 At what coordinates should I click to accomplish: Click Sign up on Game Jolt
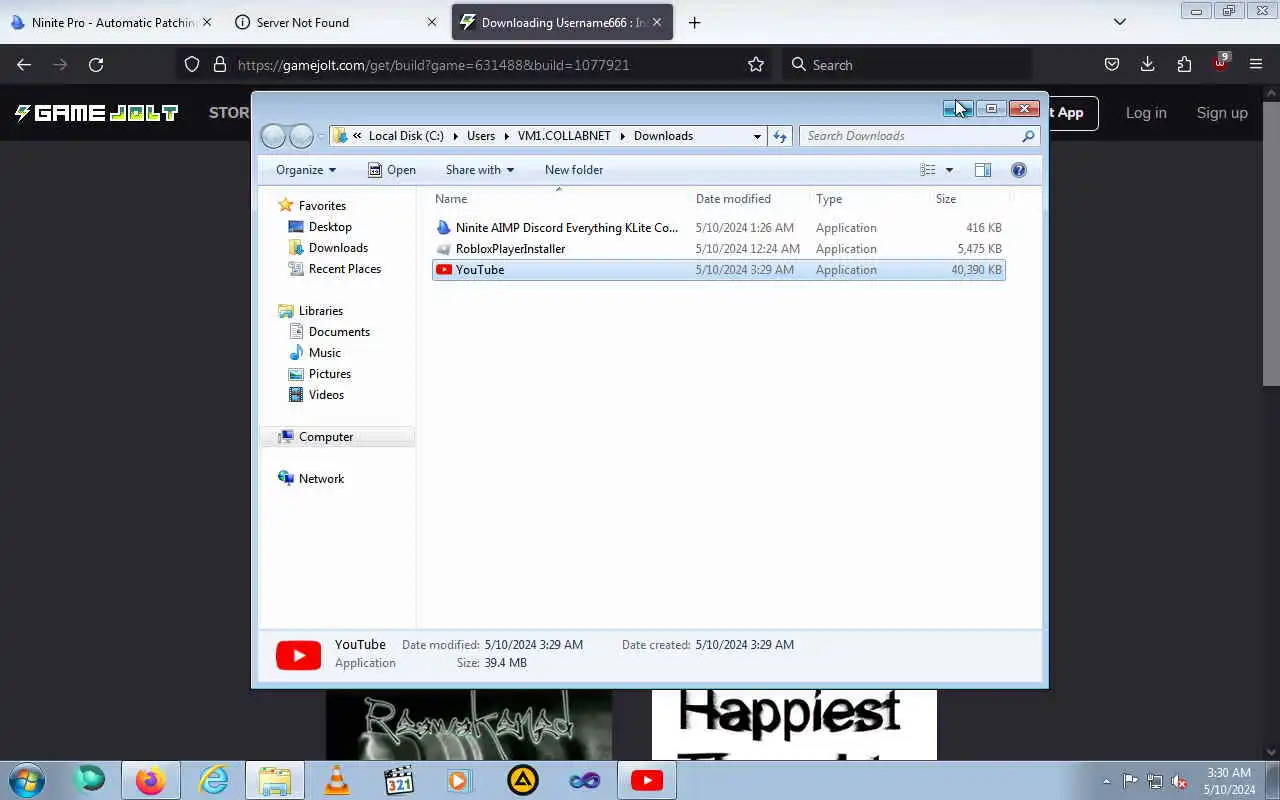(1222, 113)
